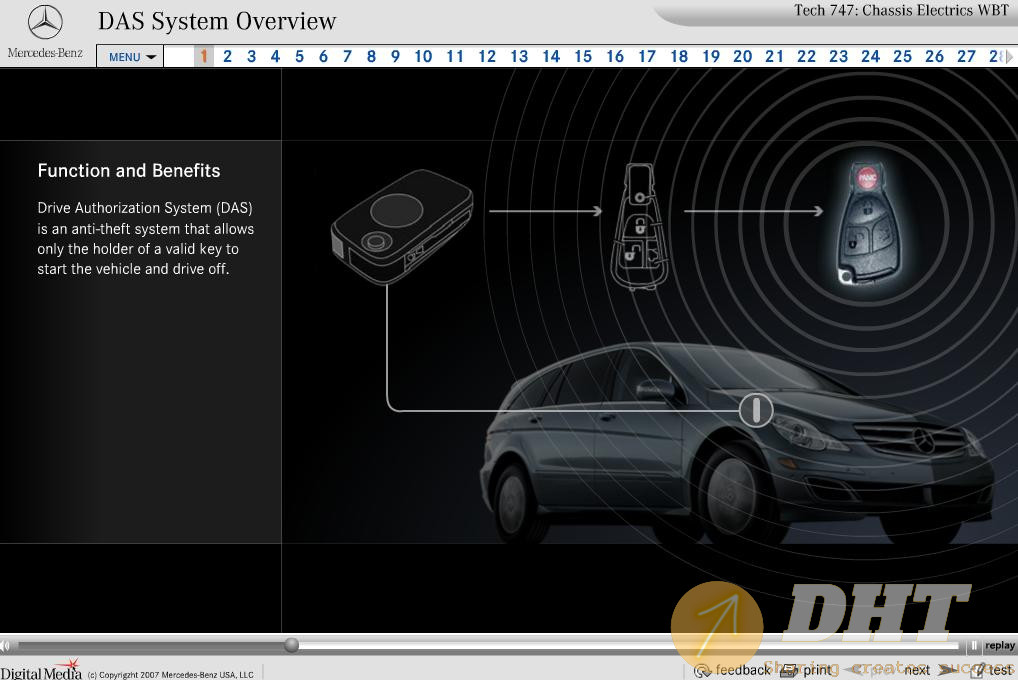Click the 'Mercedes-Benz' wordmark under the star
The width and height of the screenshot is (1018, 680).
[45, 53]
